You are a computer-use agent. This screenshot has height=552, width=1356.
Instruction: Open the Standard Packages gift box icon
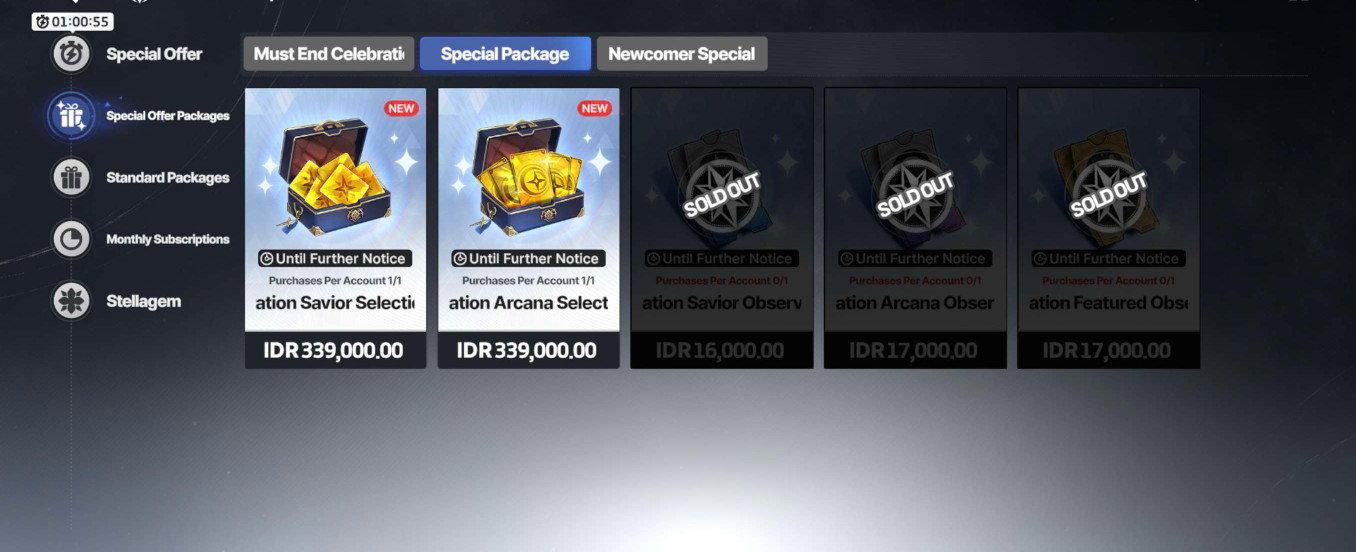71,178
